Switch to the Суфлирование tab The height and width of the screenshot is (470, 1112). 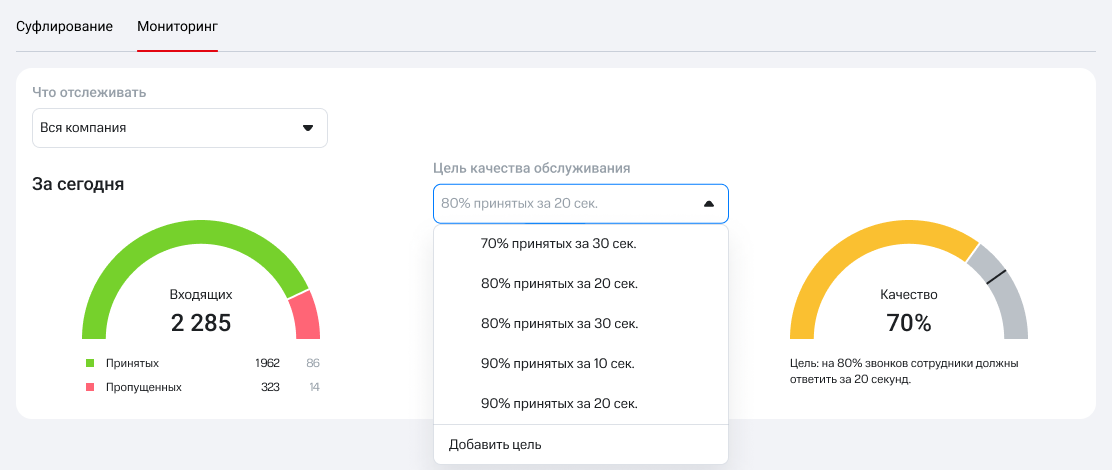pos(64,25)
